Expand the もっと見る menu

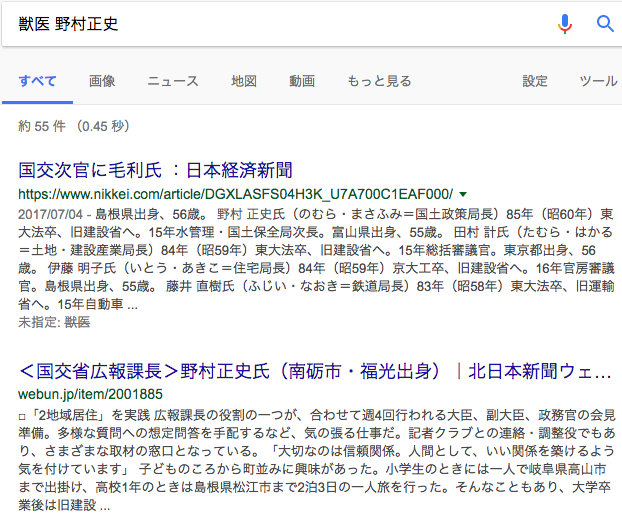point(379,81)
